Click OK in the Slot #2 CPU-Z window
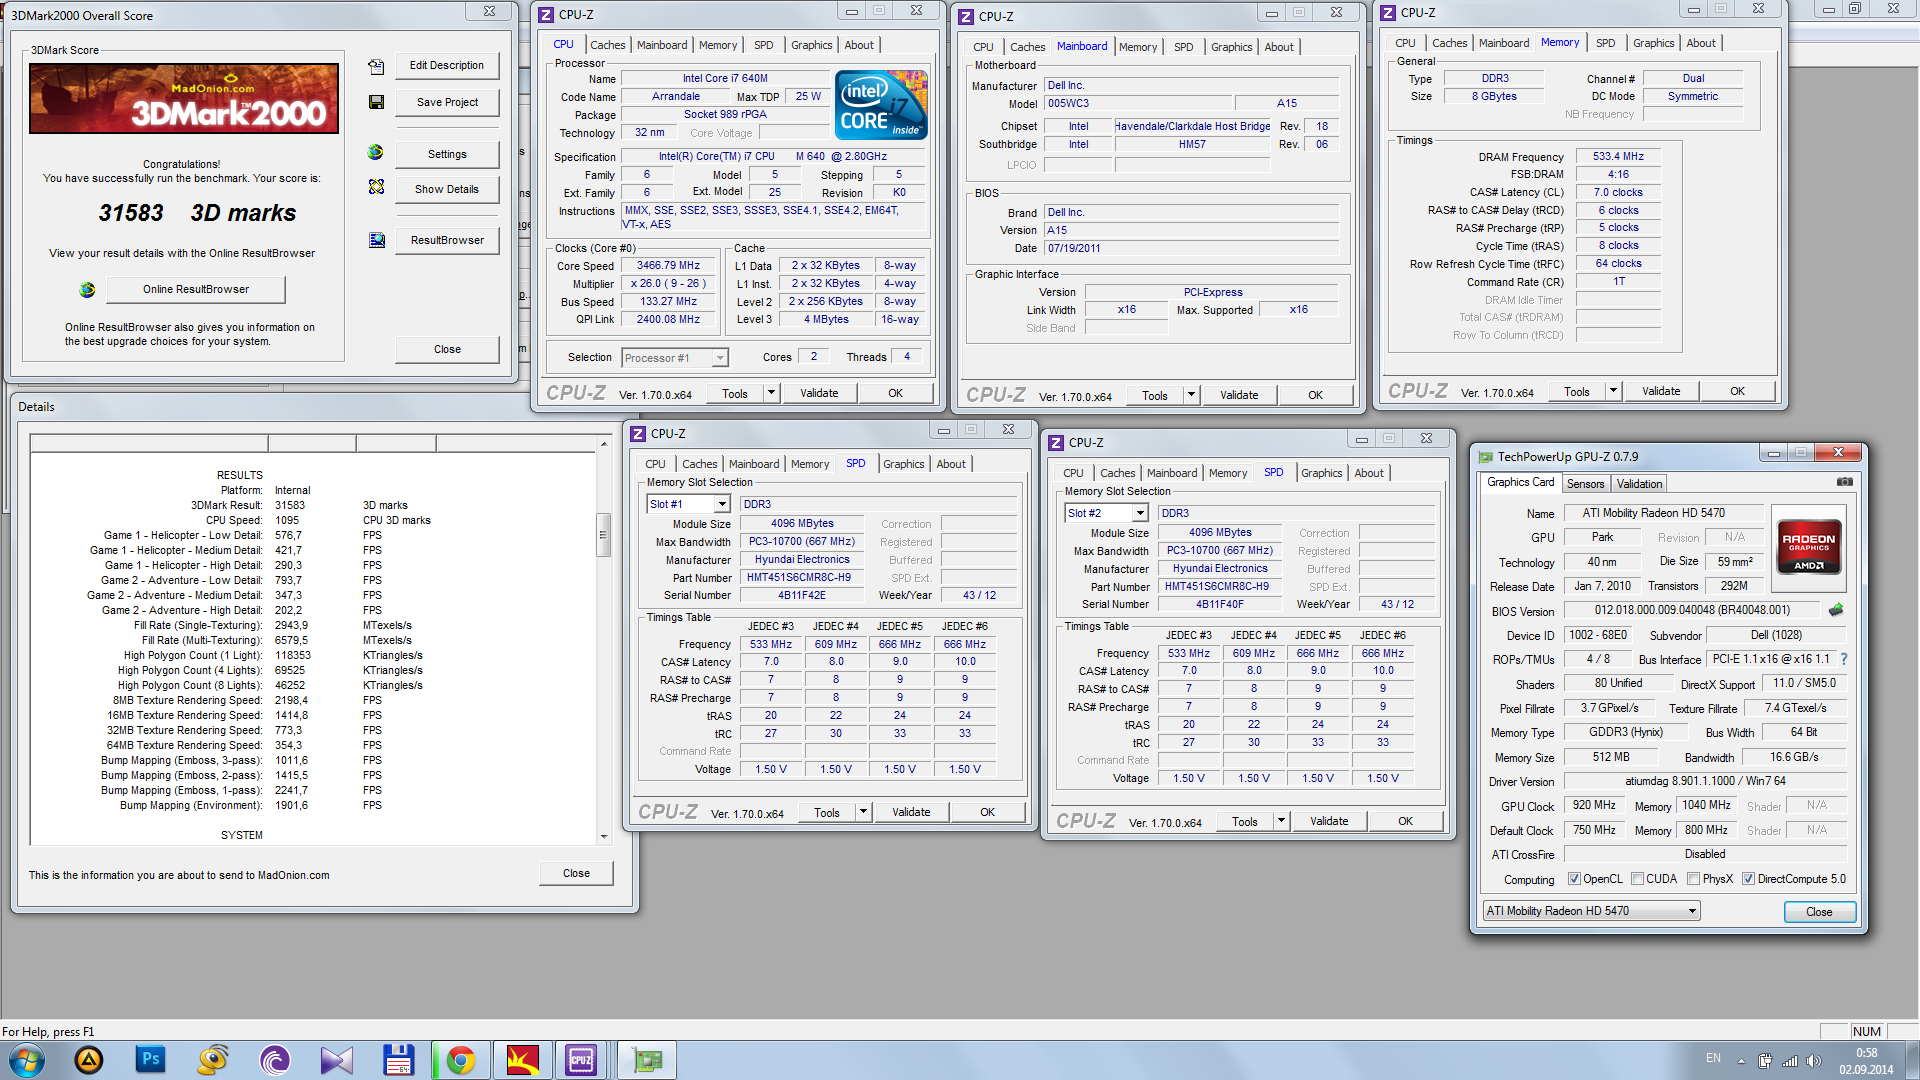Image resolution: width=1920 pixels, height=1080 pixels. pyautogui.click(x=1405, y=822)
